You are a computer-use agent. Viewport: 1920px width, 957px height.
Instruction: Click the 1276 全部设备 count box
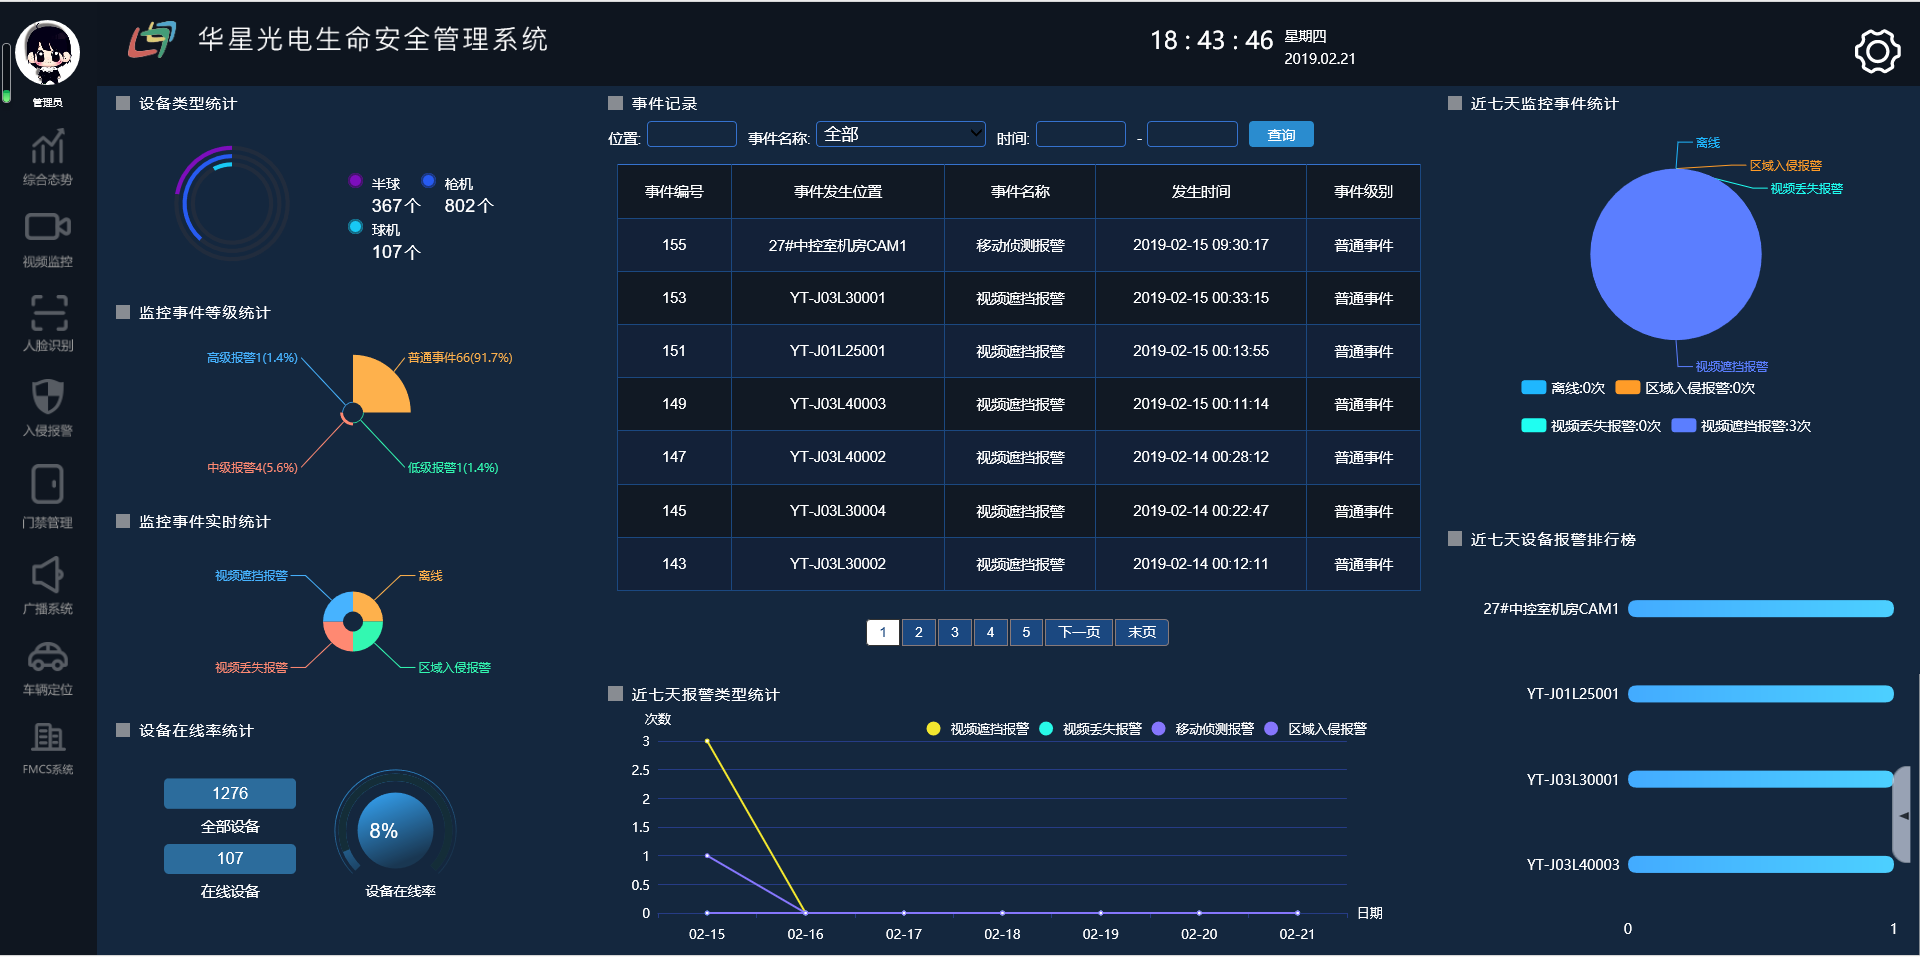coord(230,793)
